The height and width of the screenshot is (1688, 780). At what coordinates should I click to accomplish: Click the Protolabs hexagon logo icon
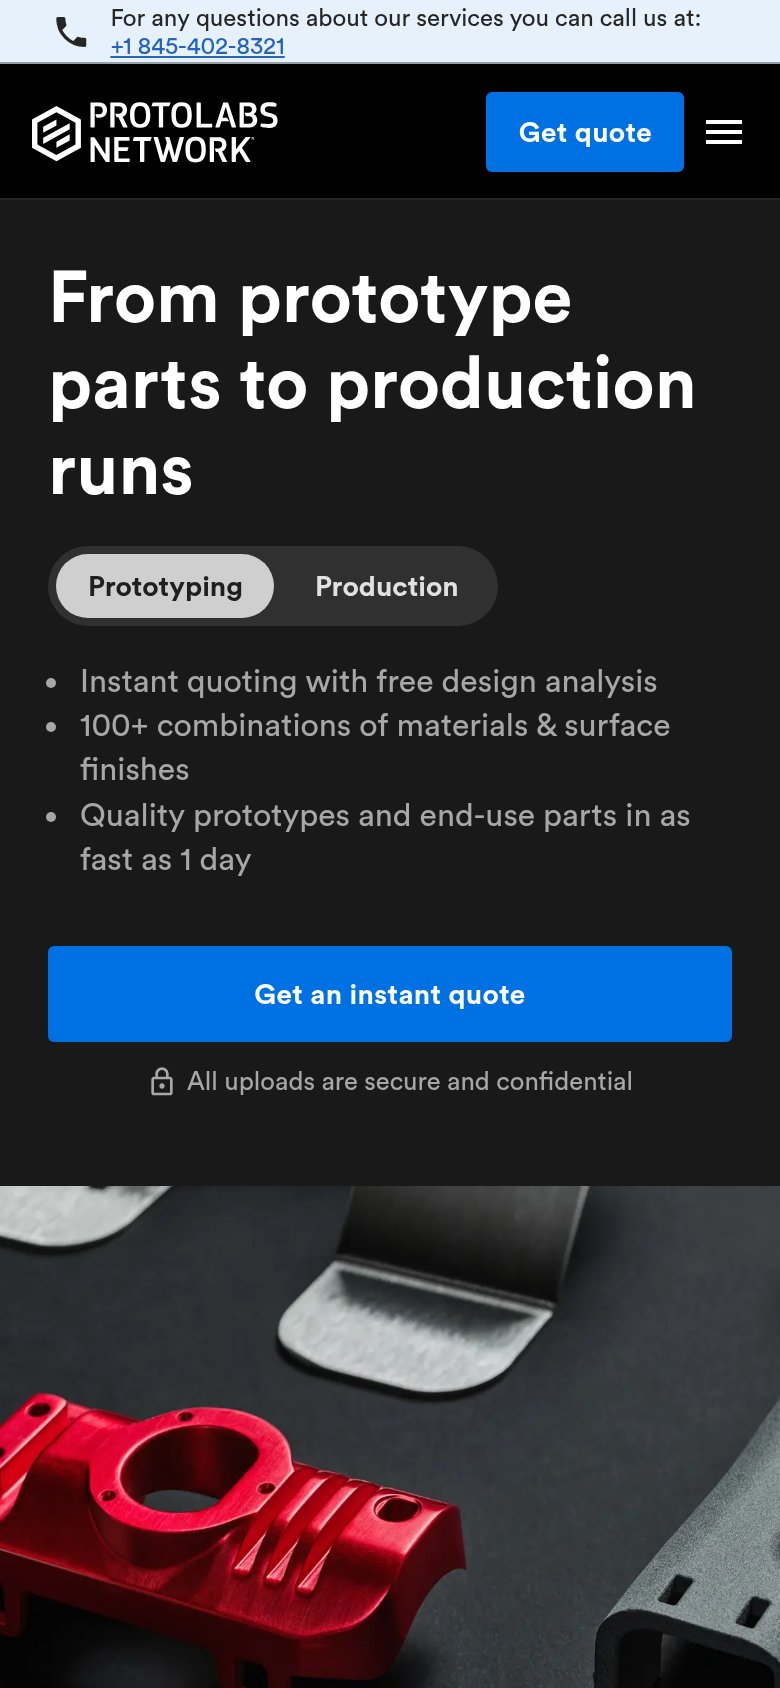(x=56, y=133)
